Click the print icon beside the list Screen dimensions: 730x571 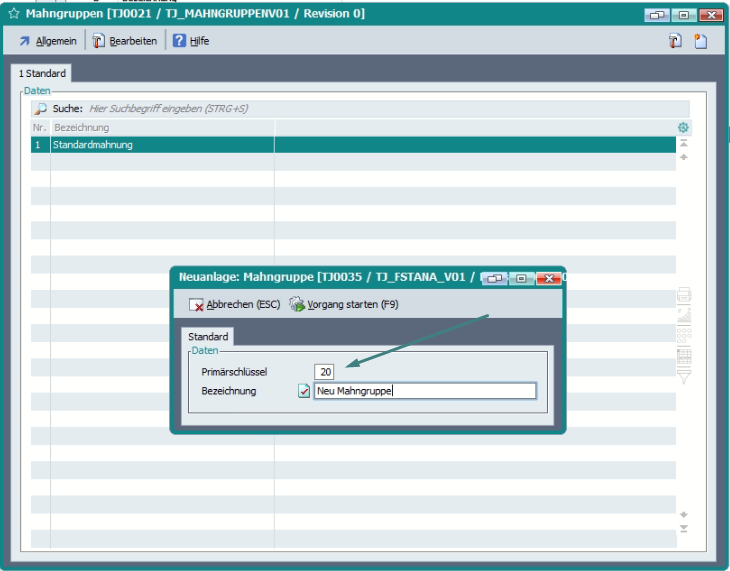(x=684, y=295)
